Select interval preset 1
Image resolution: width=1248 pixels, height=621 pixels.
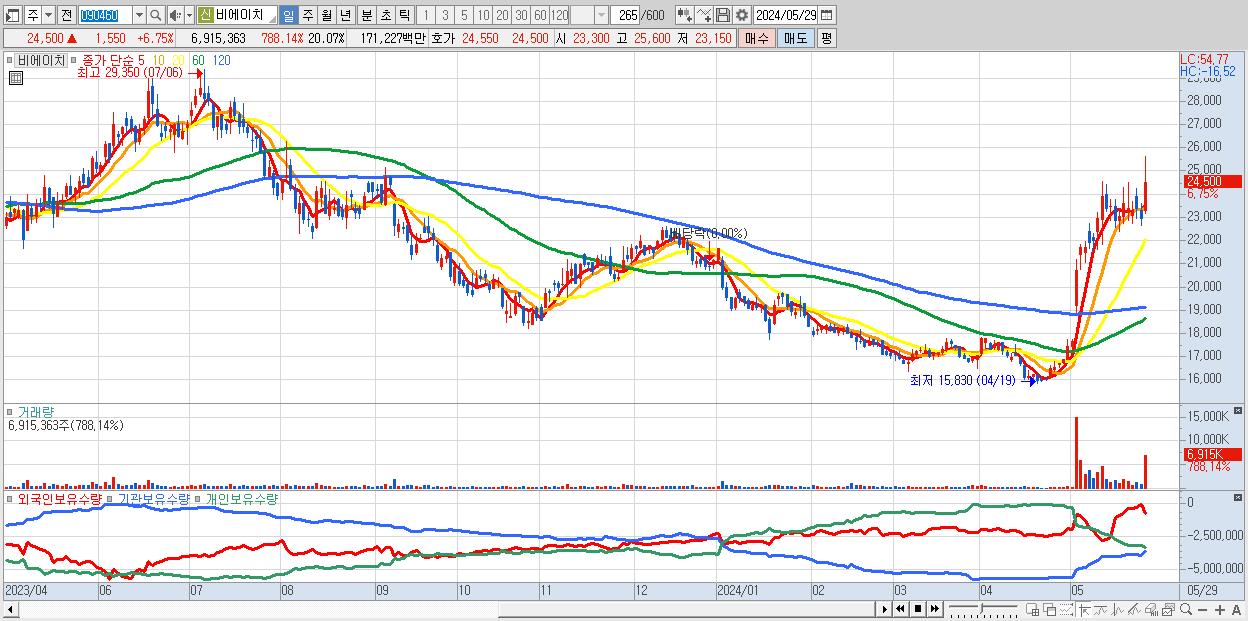[426, 15]
